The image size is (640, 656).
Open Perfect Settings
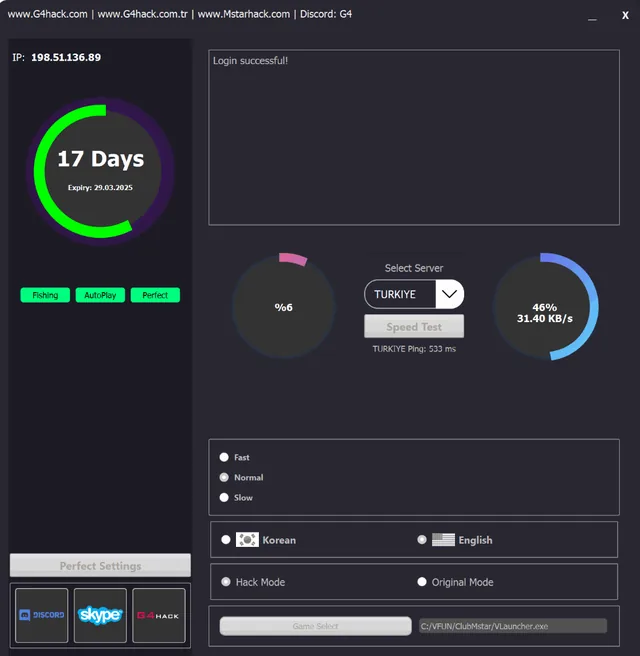100,566
